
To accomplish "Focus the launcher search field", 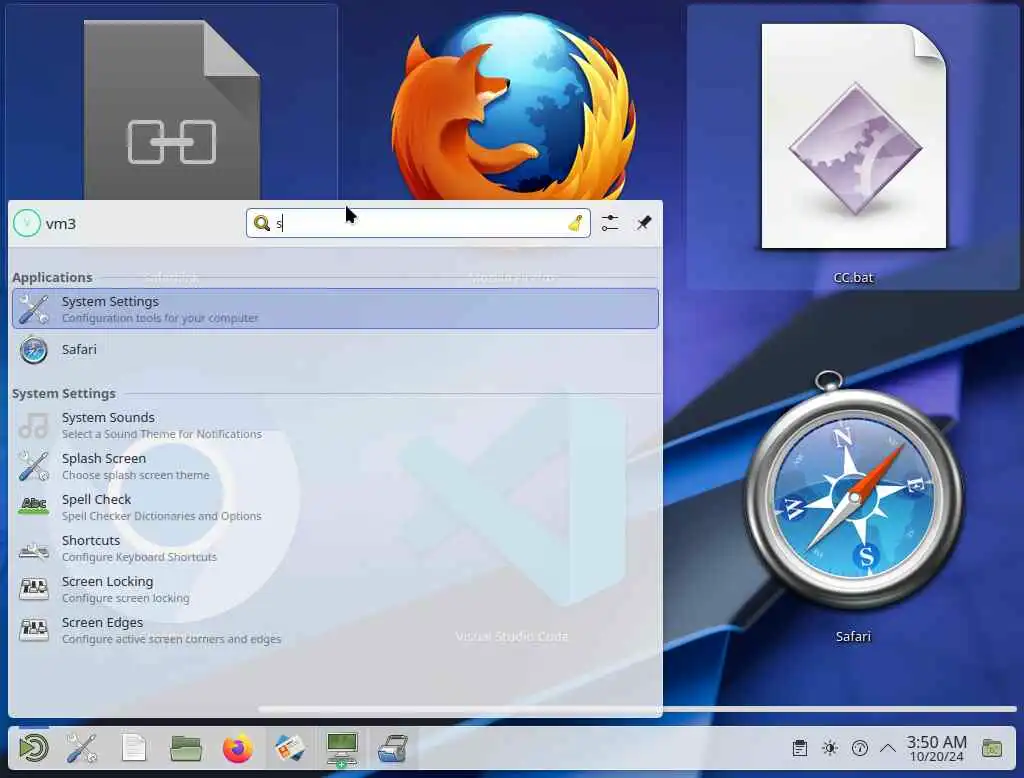I will click(x=418, y=223).
